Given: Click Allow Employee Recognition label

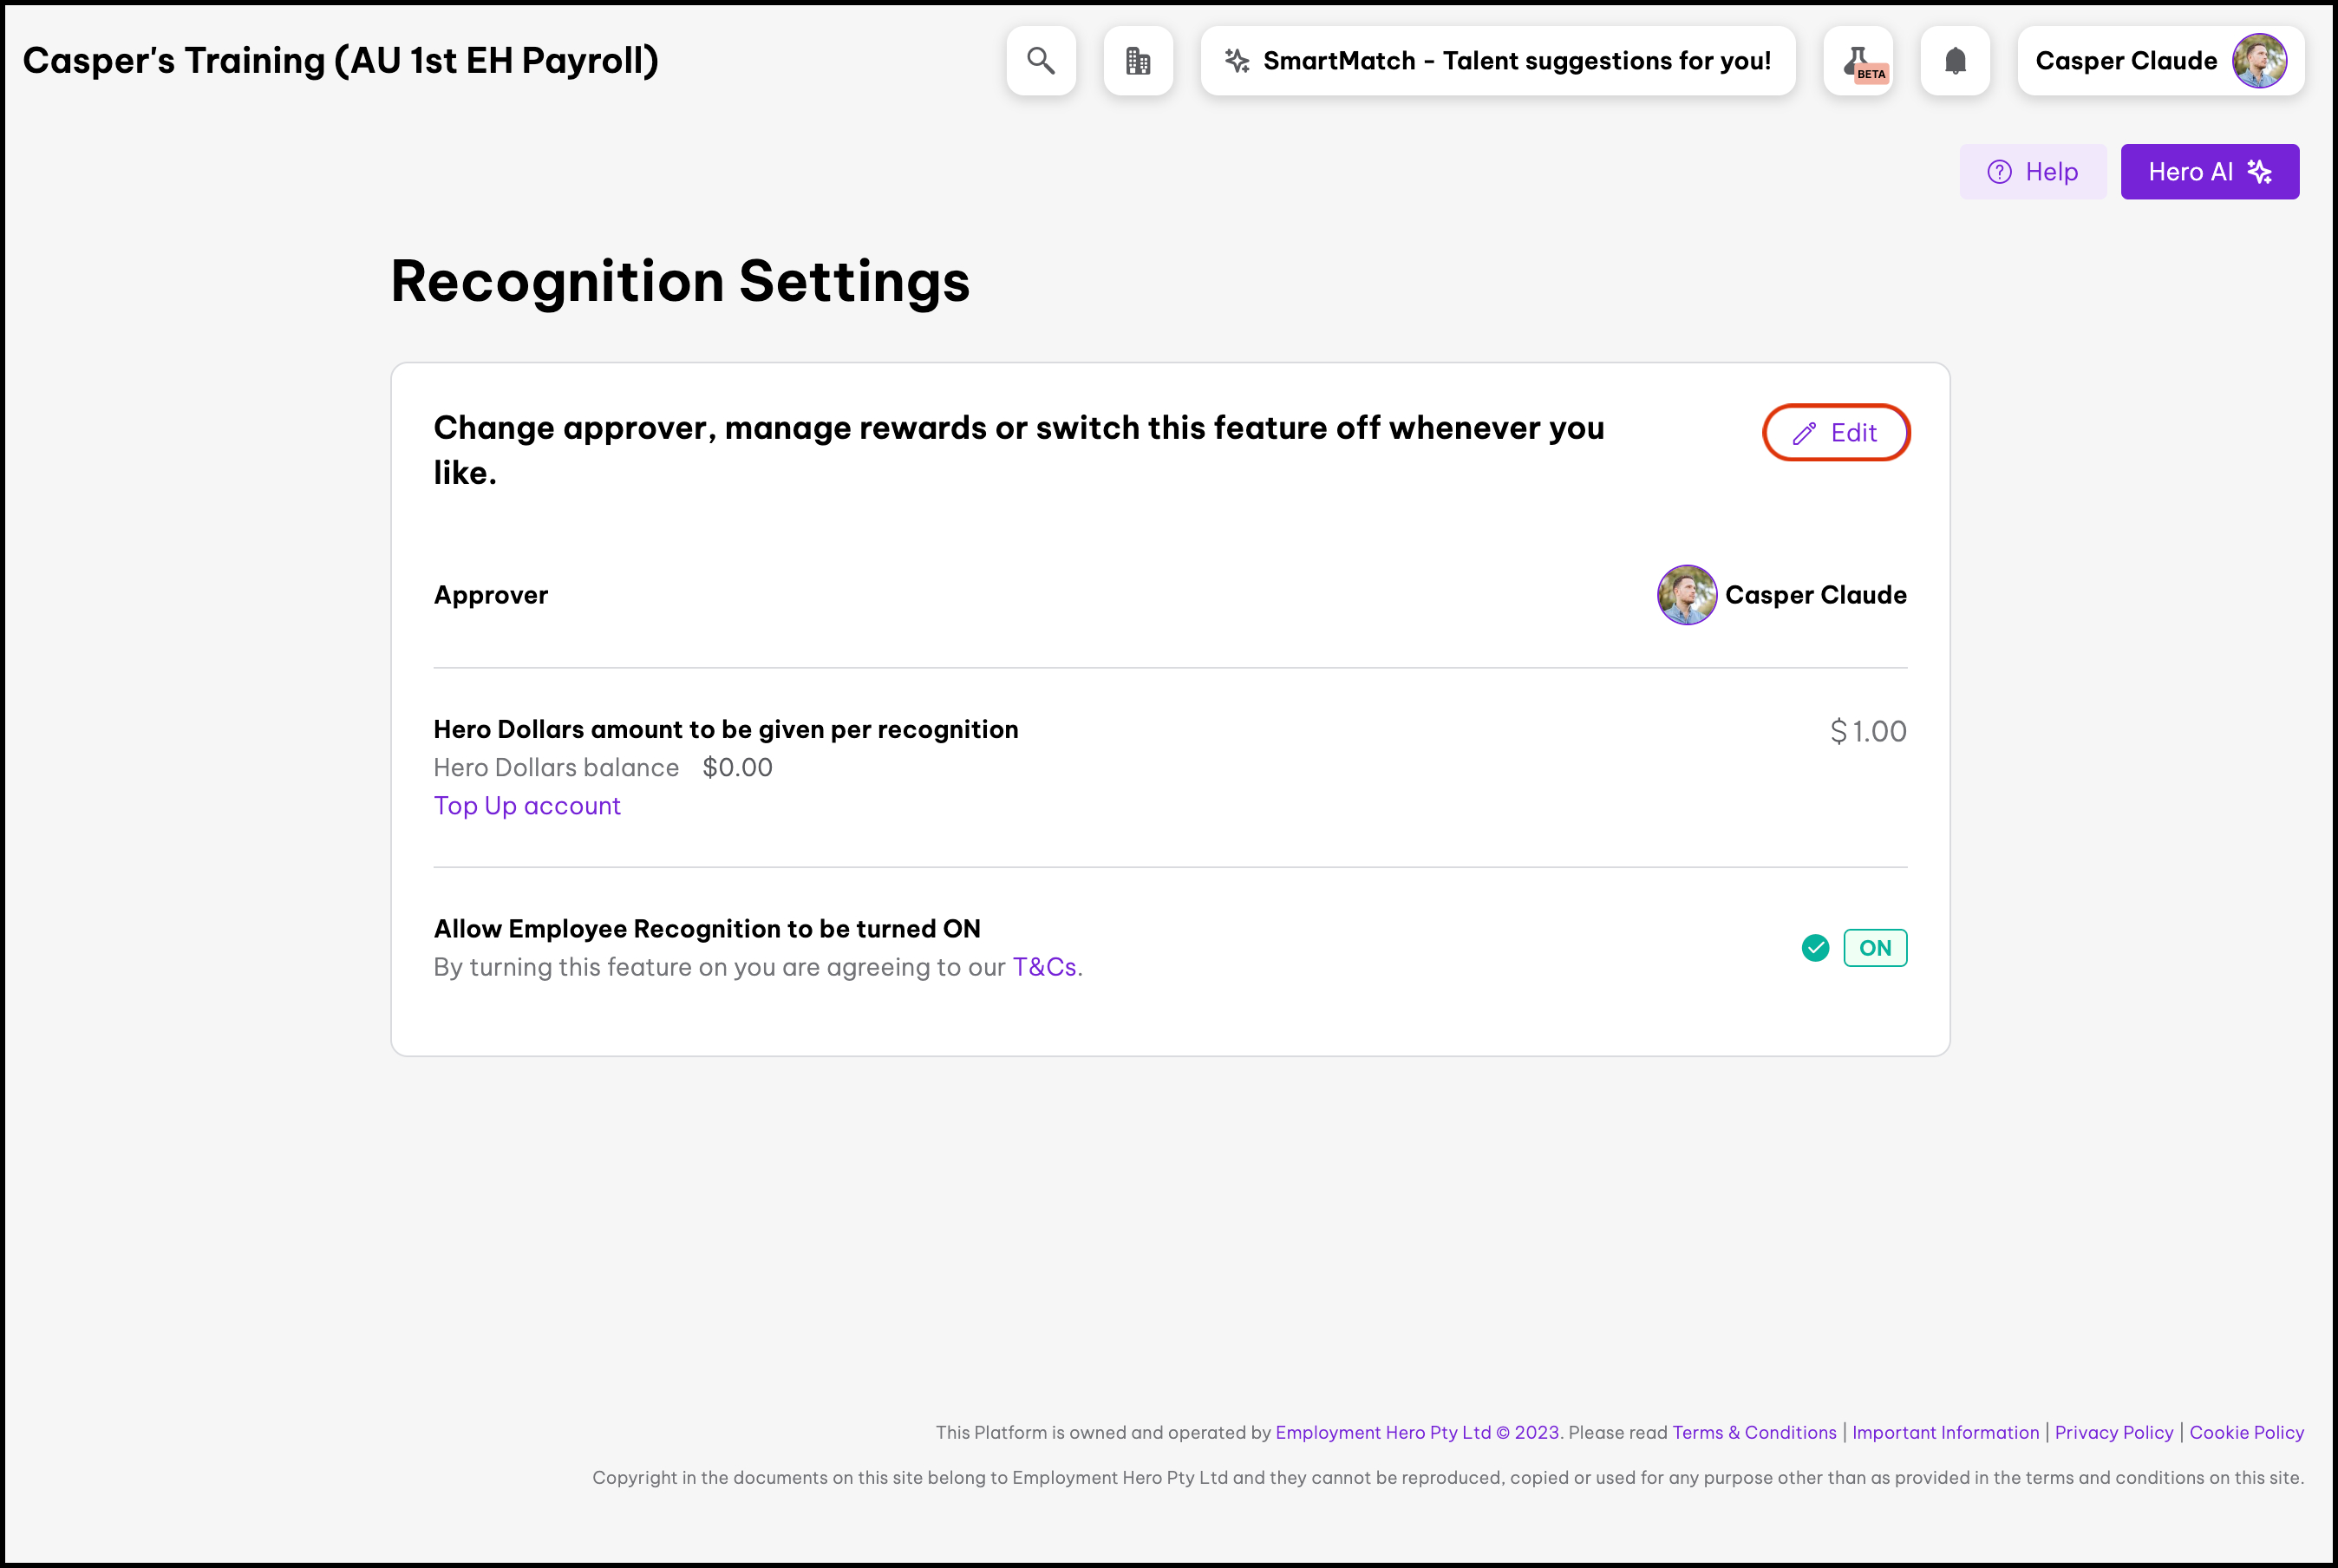Looking at the screenshot, I should point(707,929).
